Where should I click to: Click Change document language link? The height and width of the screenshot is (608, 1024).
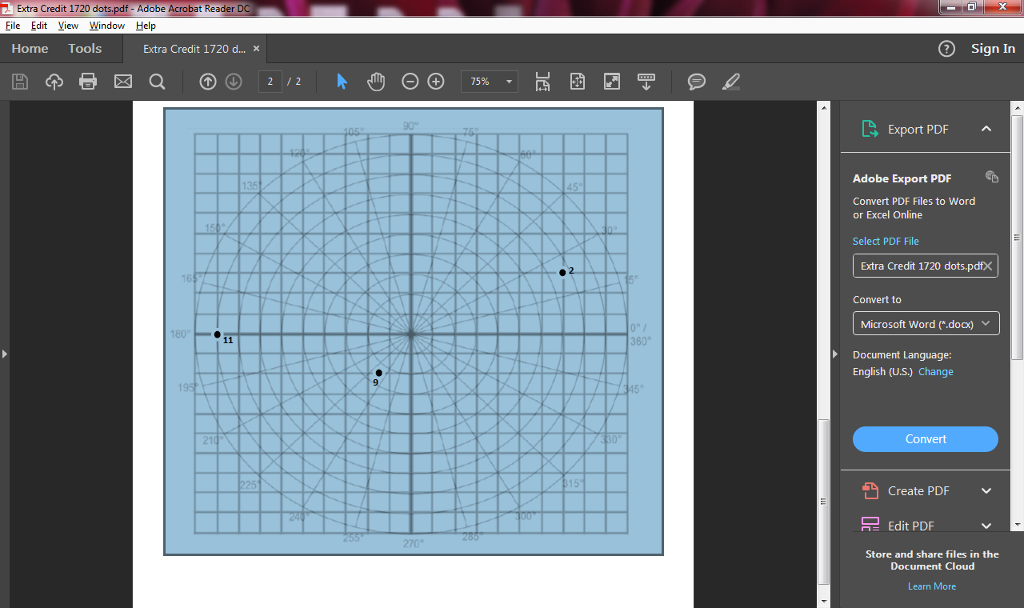click(x=936, y=371)
